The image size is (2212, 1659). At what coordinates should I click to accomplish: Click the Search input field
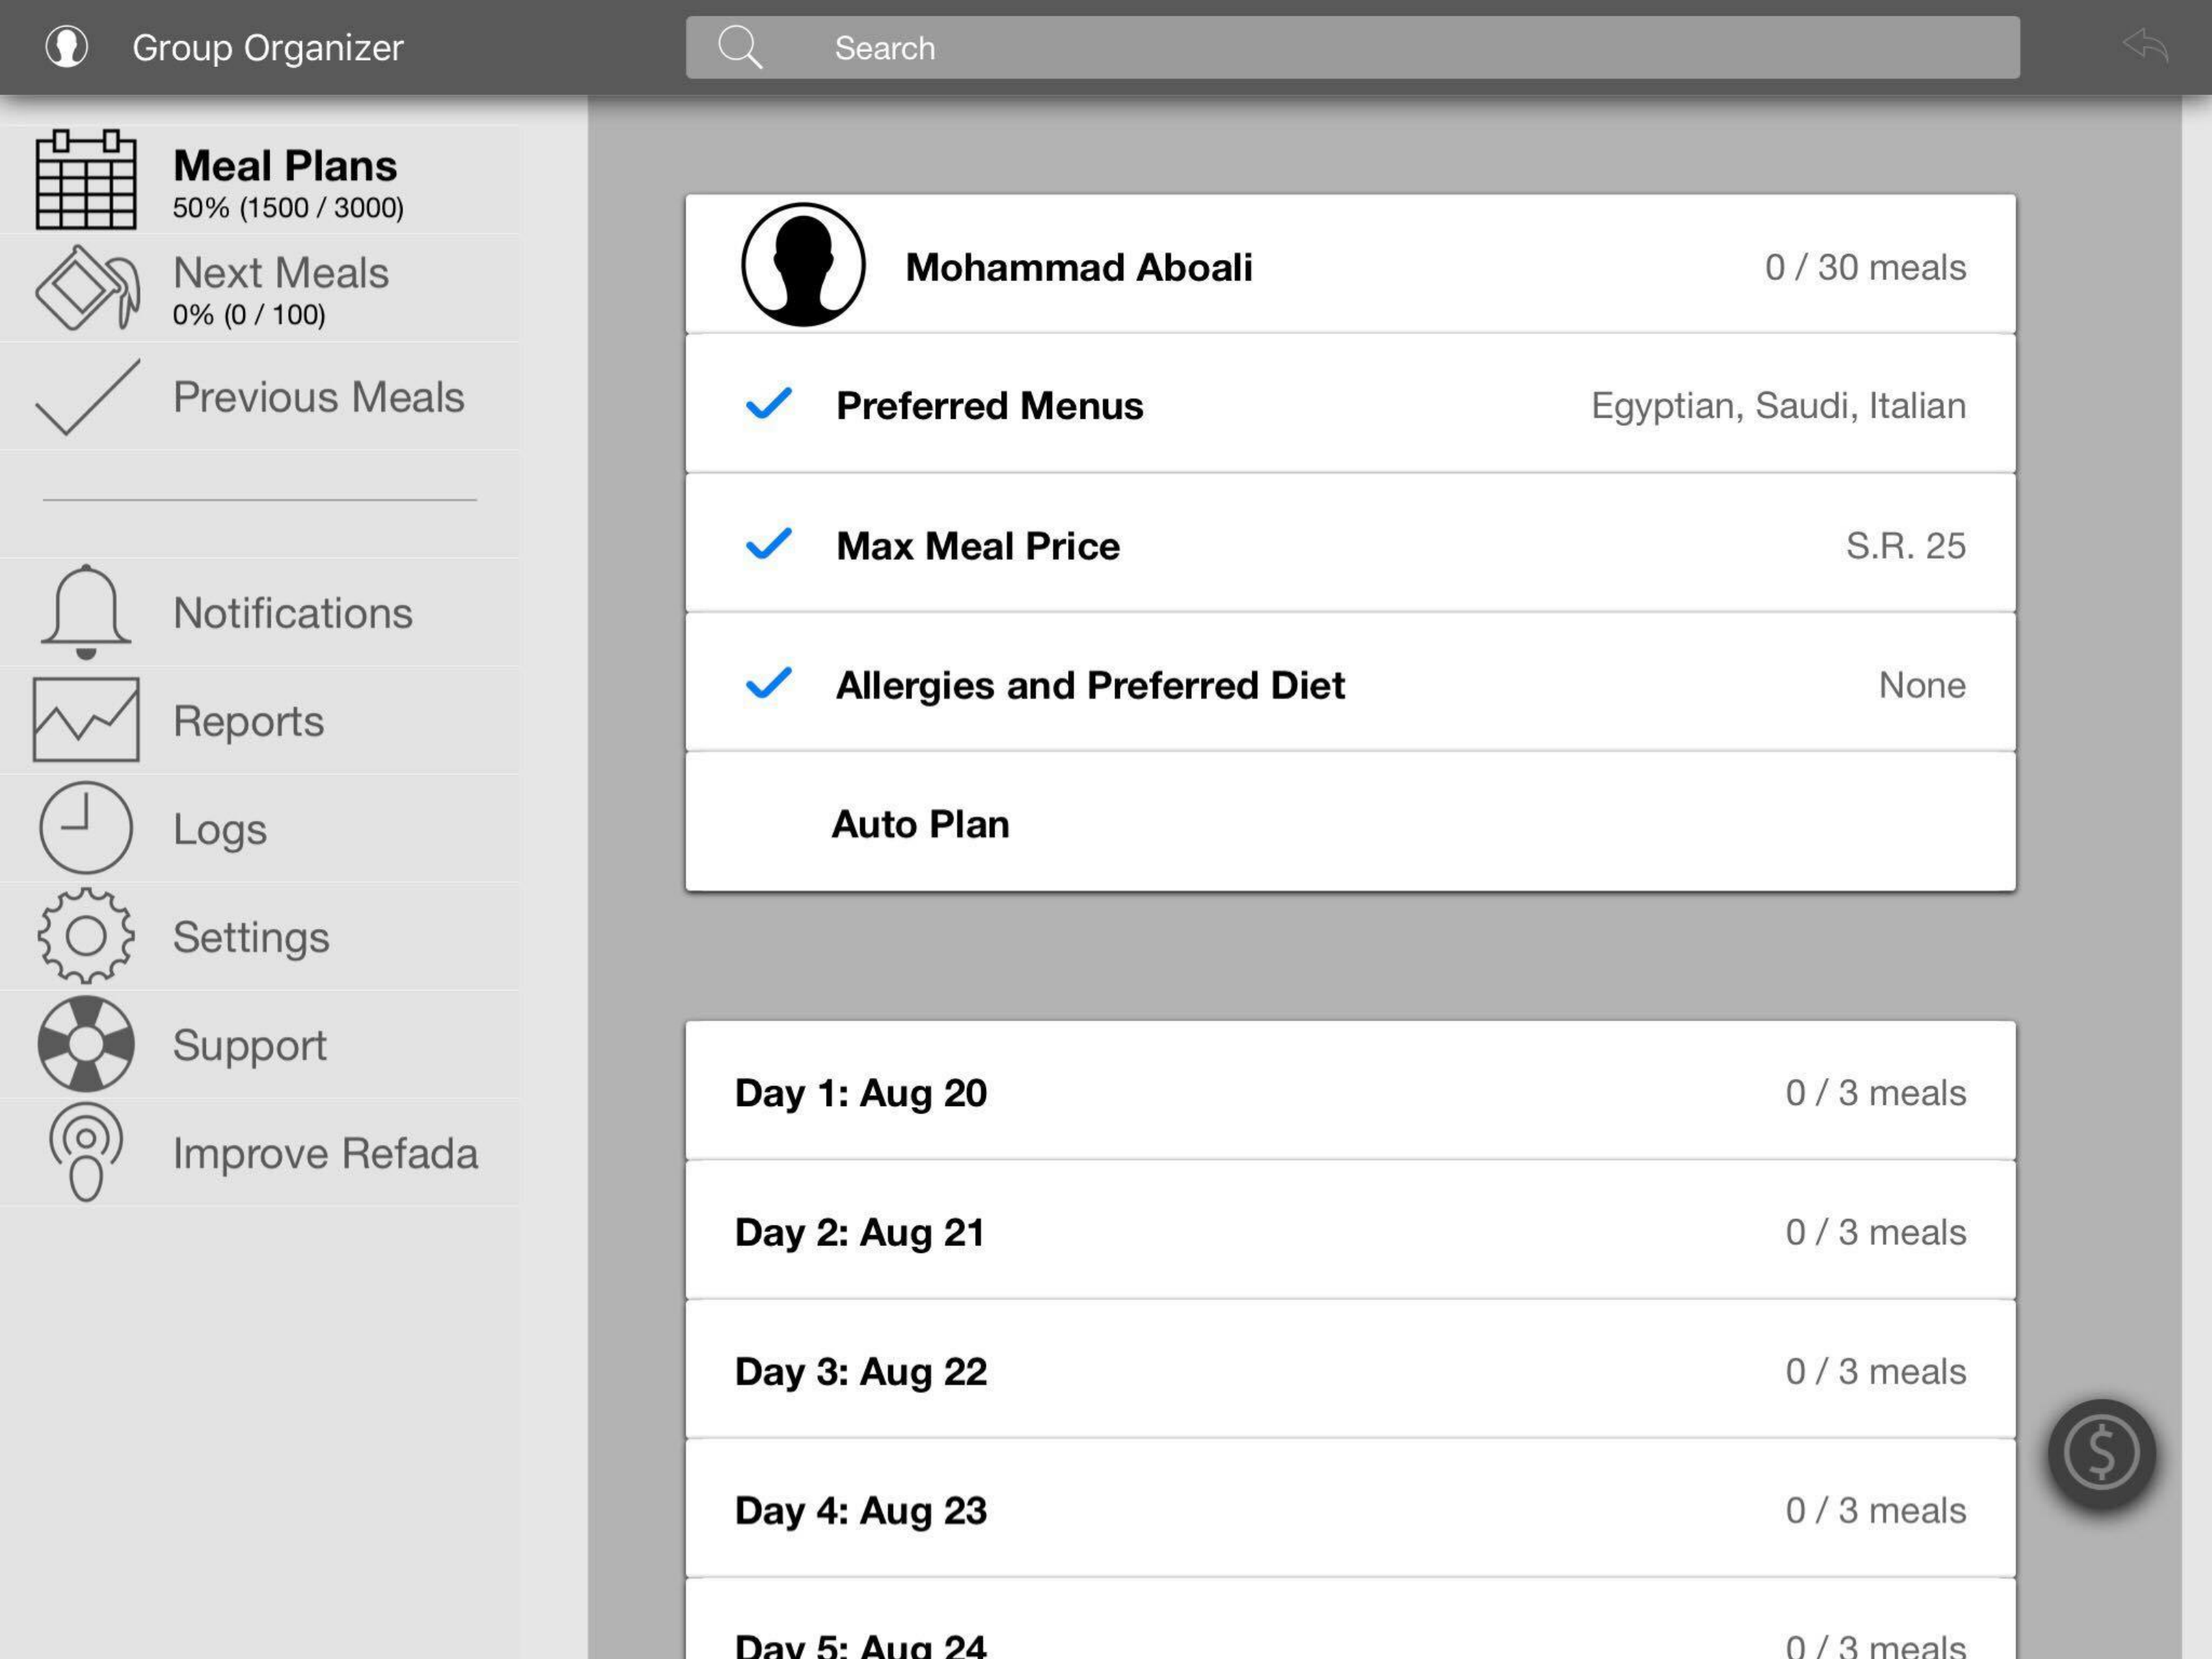tap(1352, 47)
